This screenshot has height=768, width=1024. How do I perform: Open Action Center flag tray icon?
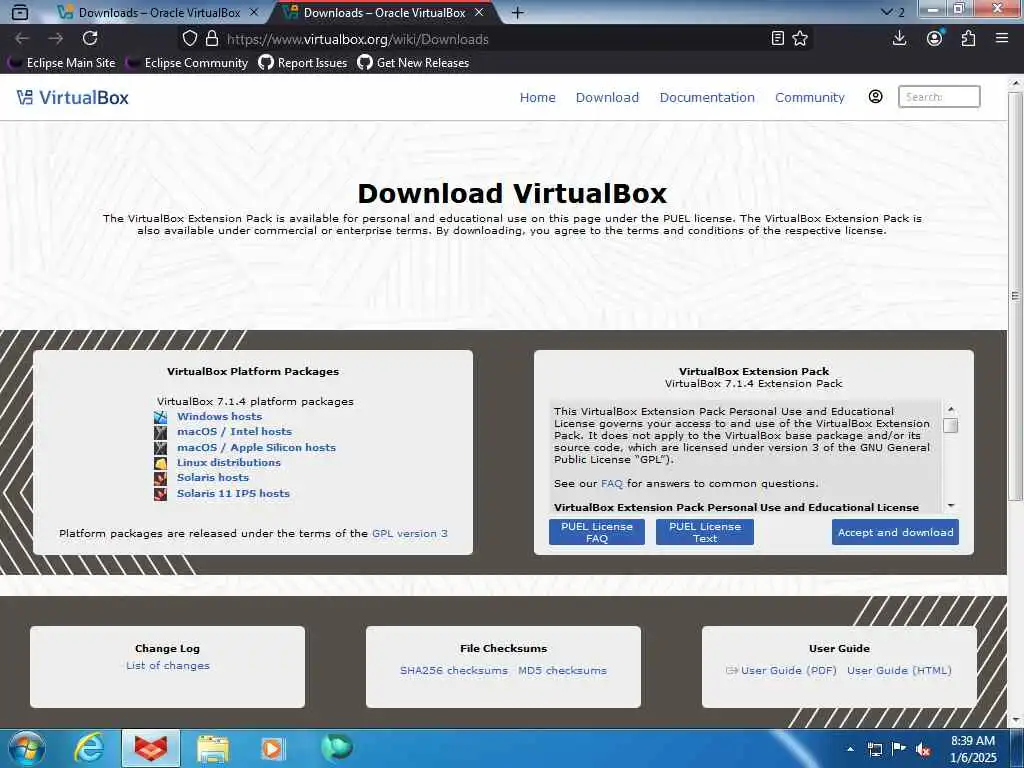(x=899, y=749)
